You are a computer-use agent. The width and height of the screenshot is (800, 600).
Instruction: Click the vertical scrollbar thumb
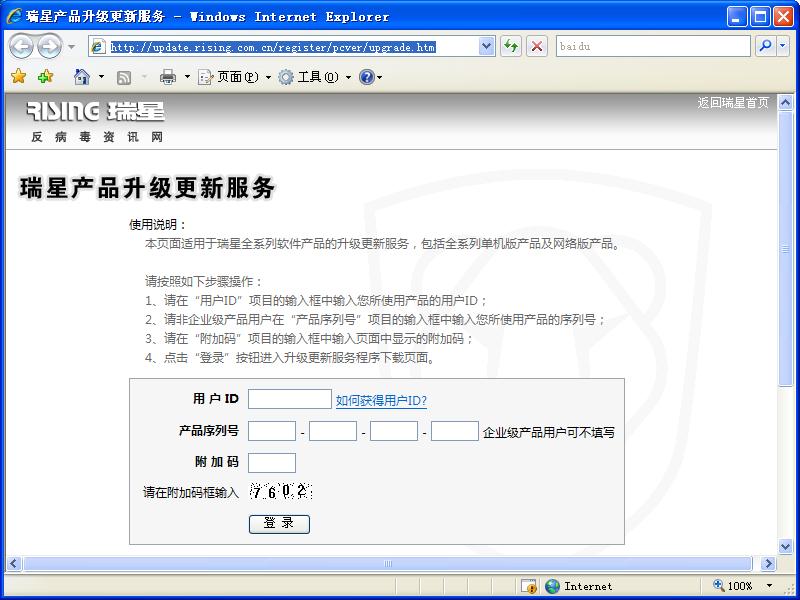[786, 249]
